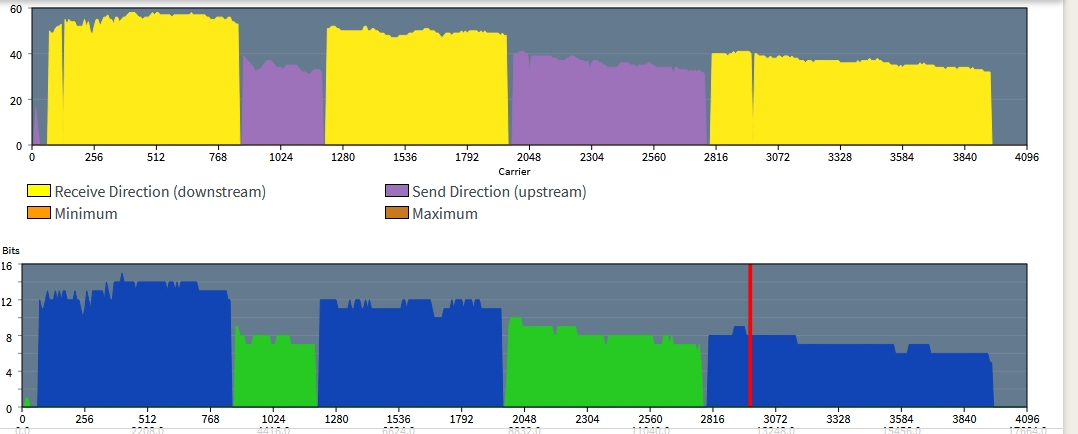Viewport: 1078px width, 434px height.
Task: Select the brown Maximum legend swatch
Action: [397, 213]
